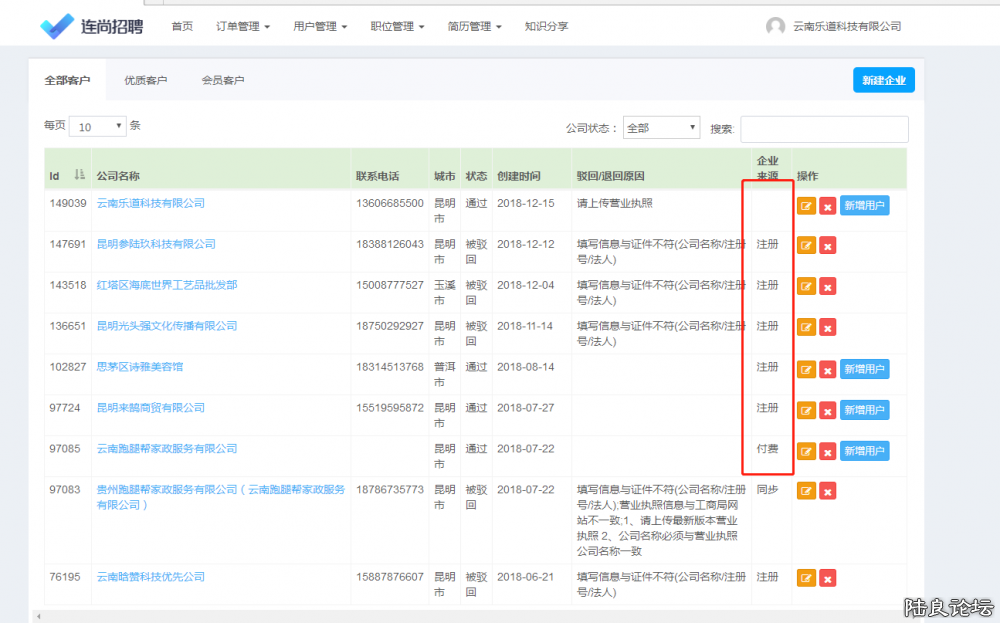The image size is (1000, 623).
Task: Click the delete icon for 云南跑腿帮家政服务有限公司
Action: 827,451
